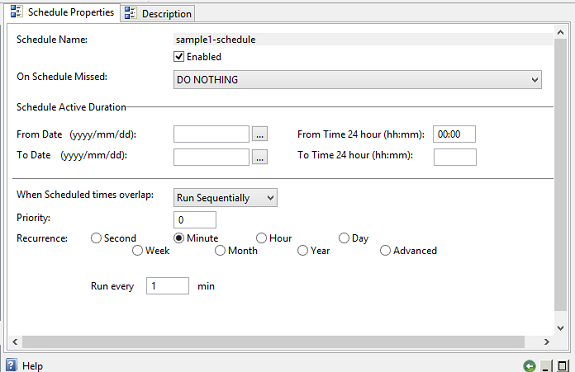Image resolution: width=575 pixels, height=372 pixels.
Task: Expand the Run Sequentially dropdown
Action: click(x=225, y=198)
